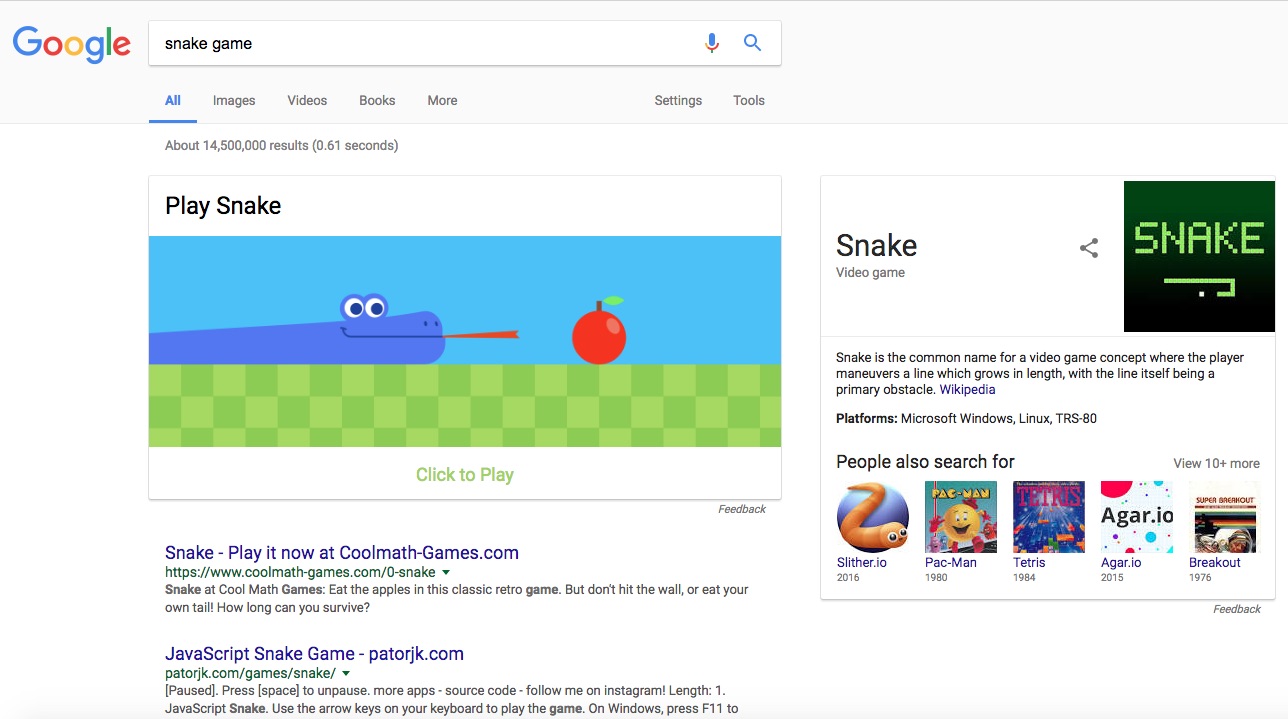Click the 'Slither.io' text label
Viewport: 1288px width, 719px height.
[861, 562]
